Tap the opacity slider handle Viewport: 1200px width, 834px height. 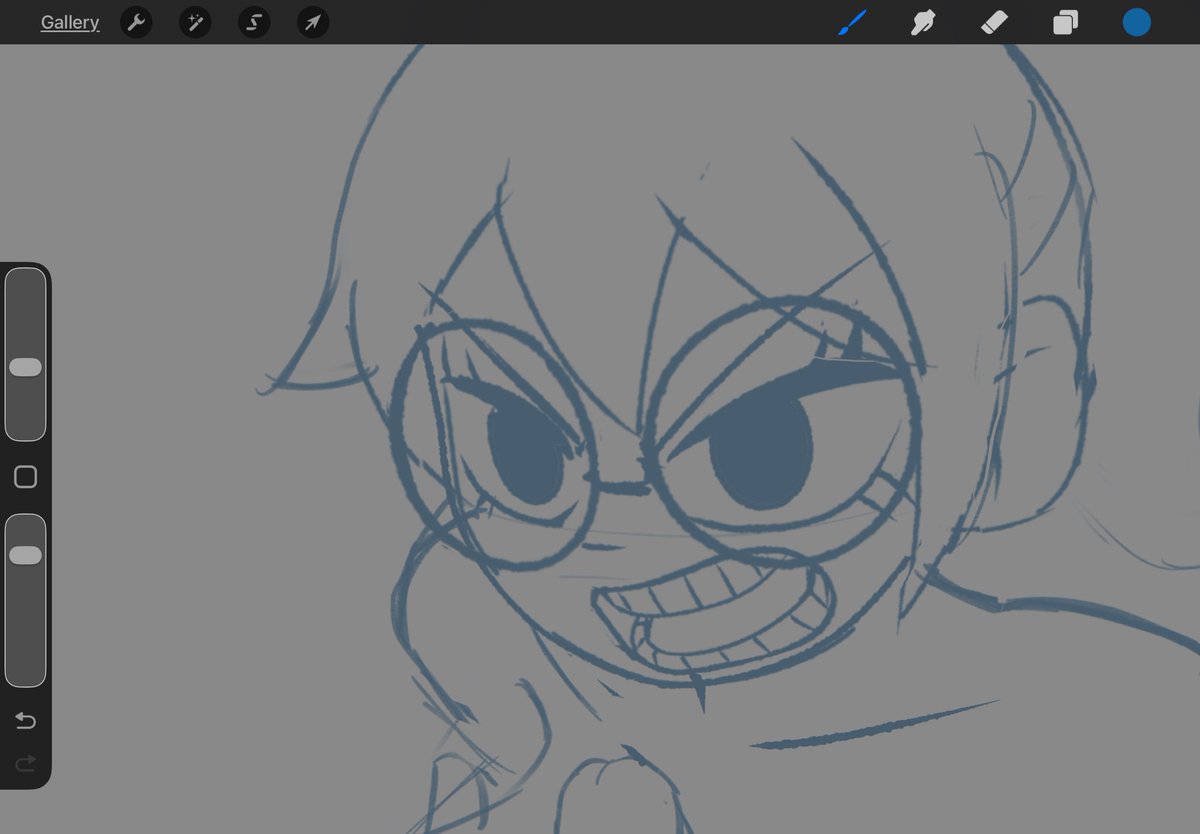26,553
